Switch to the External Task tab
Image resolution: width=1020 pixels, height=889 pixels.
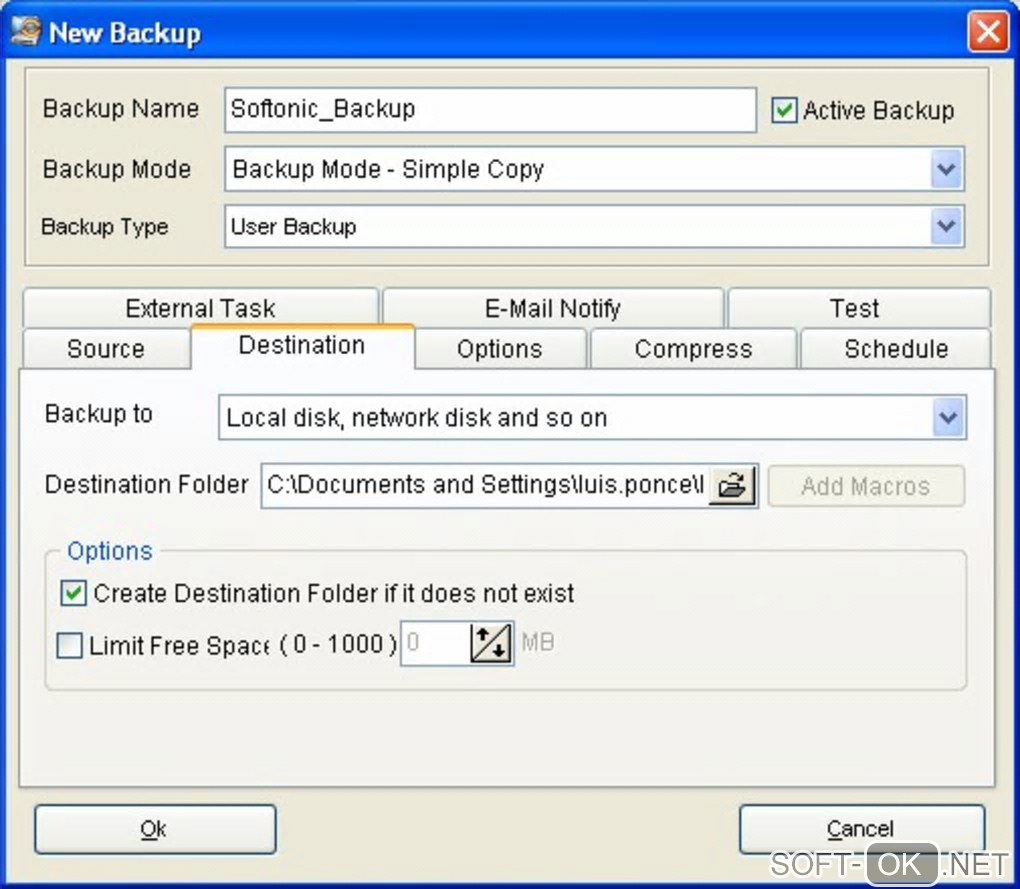pyautogui.click(x=200, y=308)
